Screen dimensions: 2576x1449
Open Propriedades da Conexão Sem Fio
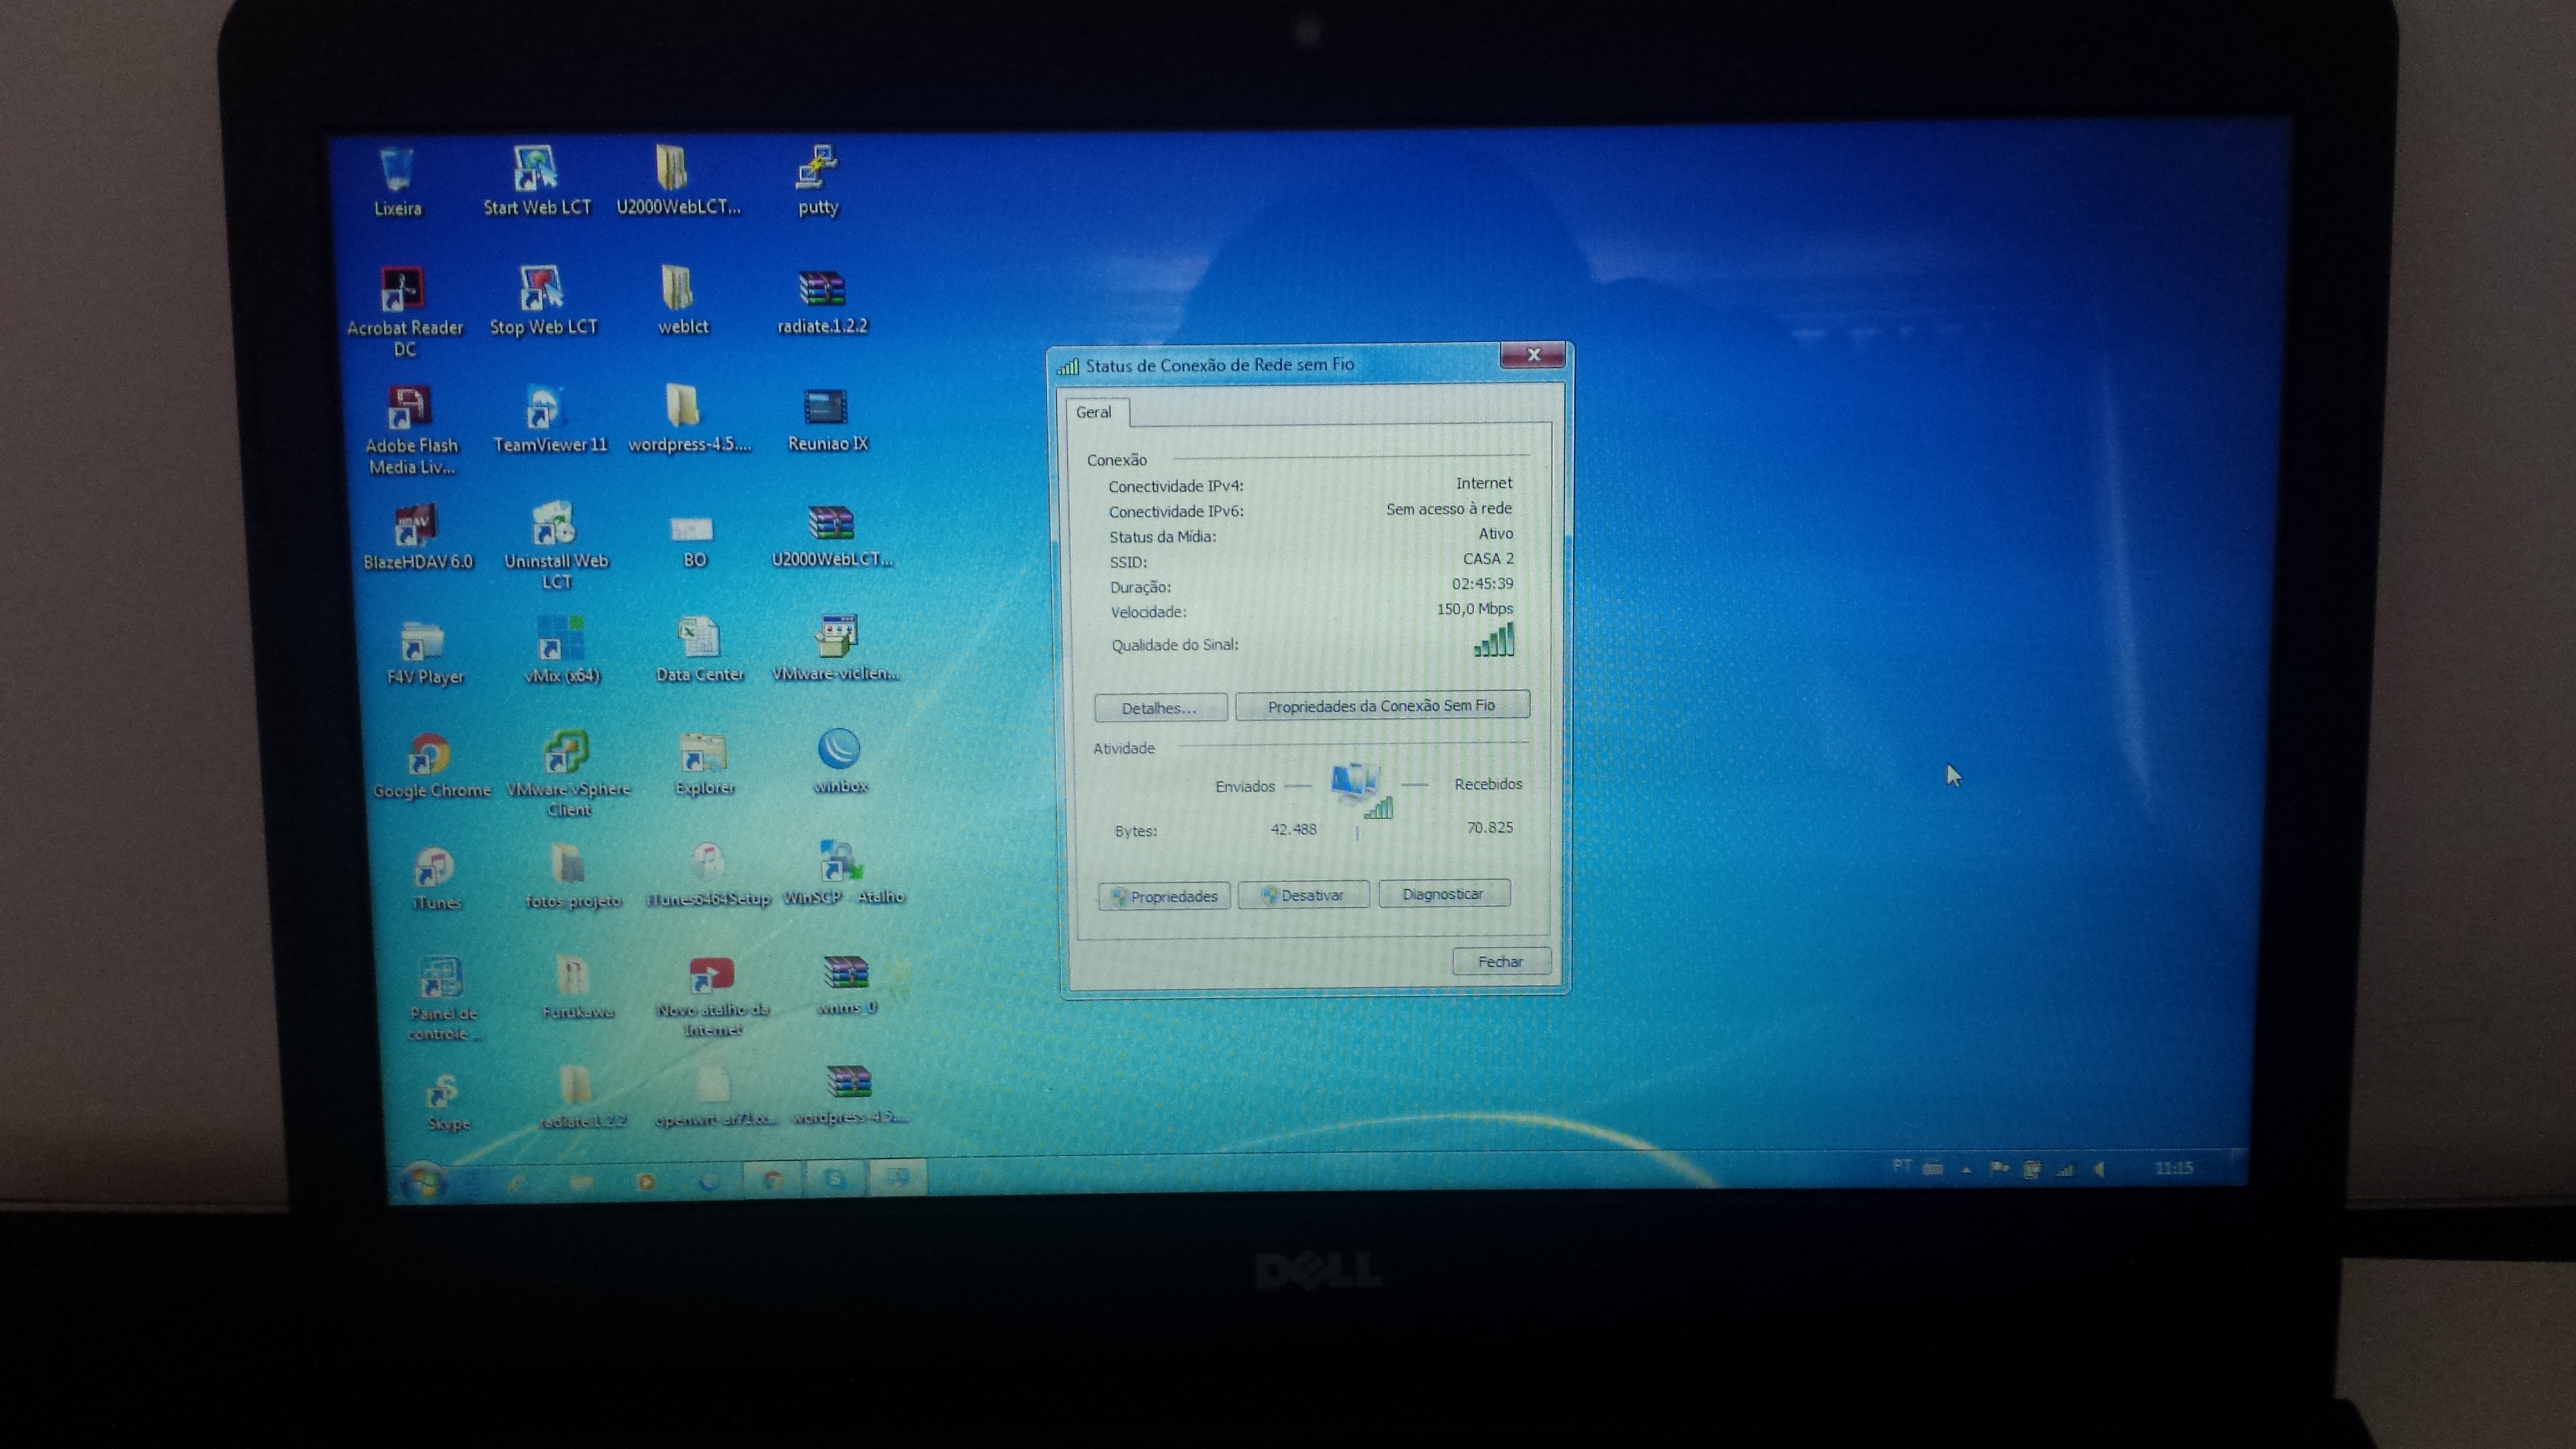[x=1381, y=706]
